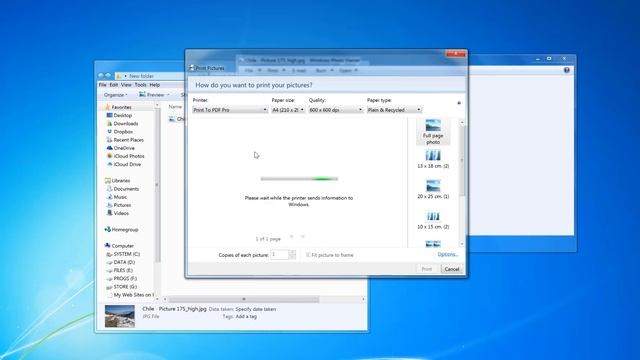640x360 pixels.
Task: Open the File menu in Explorer
Action: click(x=103, y=85)
